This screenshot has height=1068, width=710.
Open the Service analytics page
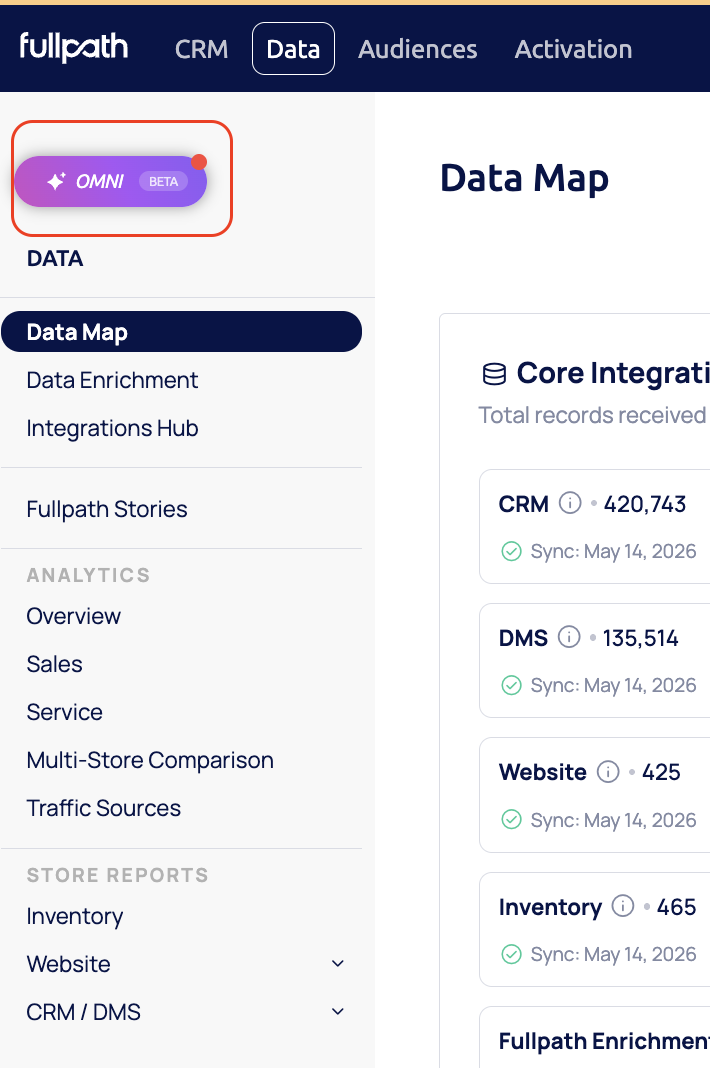click(x=65, y=712)
